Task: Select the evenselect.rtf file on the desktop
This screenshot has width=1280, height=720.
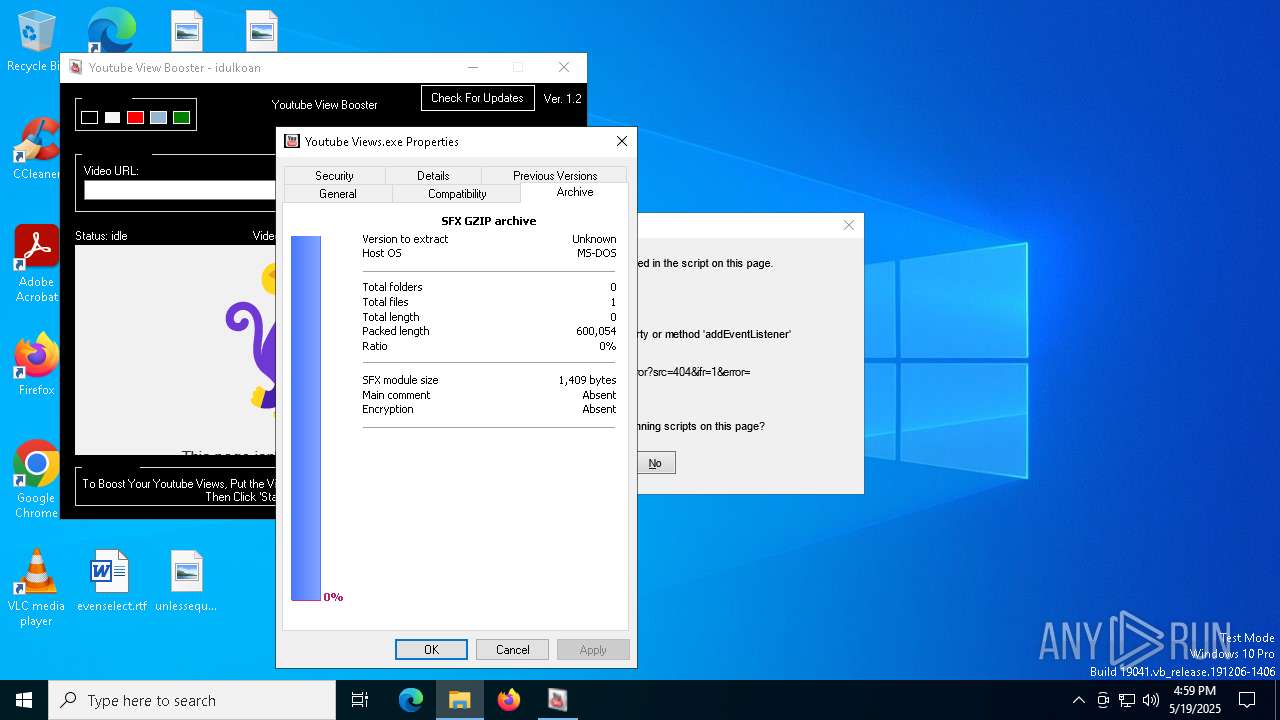Action: (x=111, y=580)
